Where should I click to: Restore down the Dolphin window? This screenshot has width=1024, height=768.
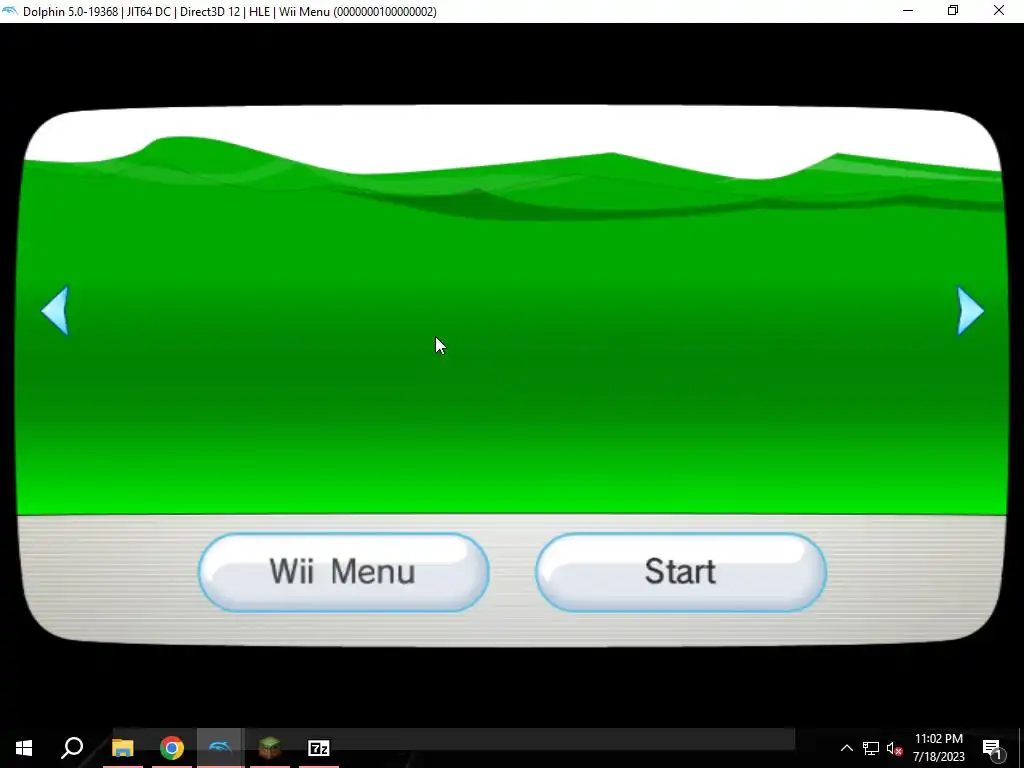coord(953,10)
